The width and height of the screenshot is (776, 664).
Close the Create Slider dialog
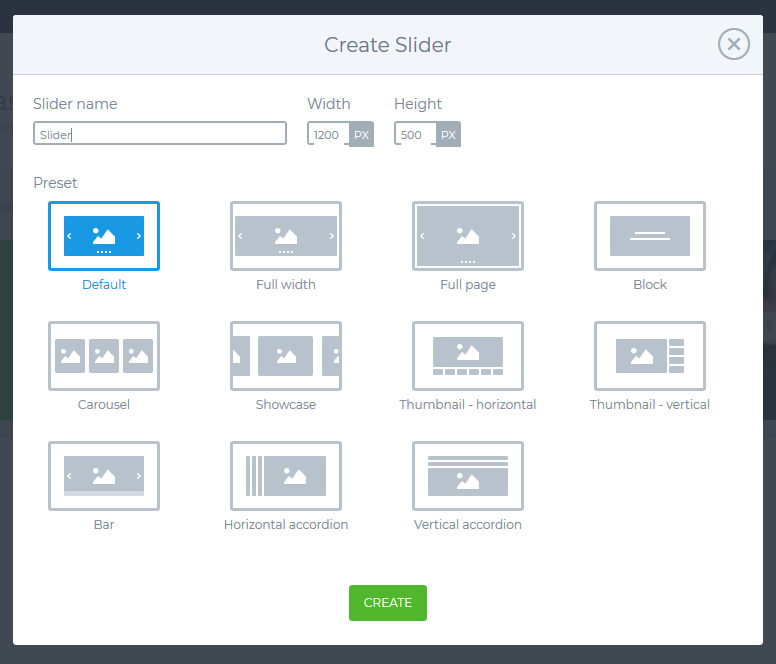click(x=734, y=45)
